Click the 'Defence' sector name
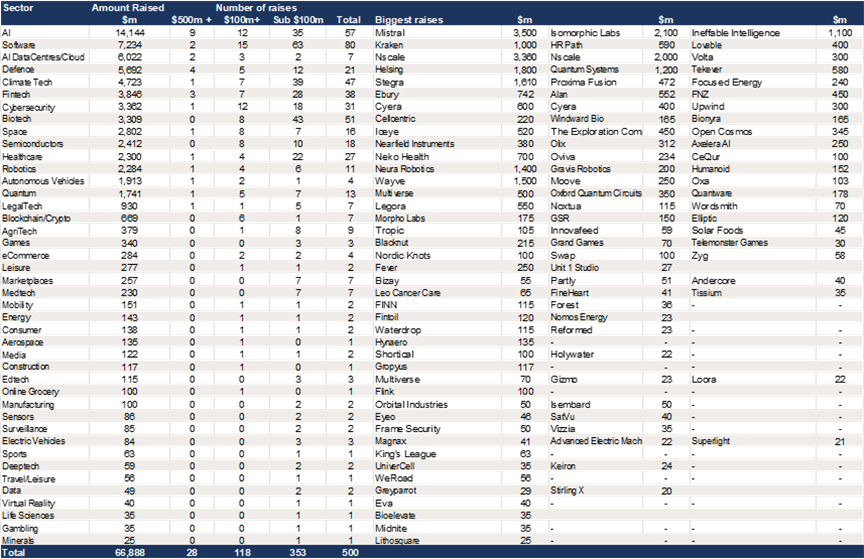864x559 pixels. 18,69
